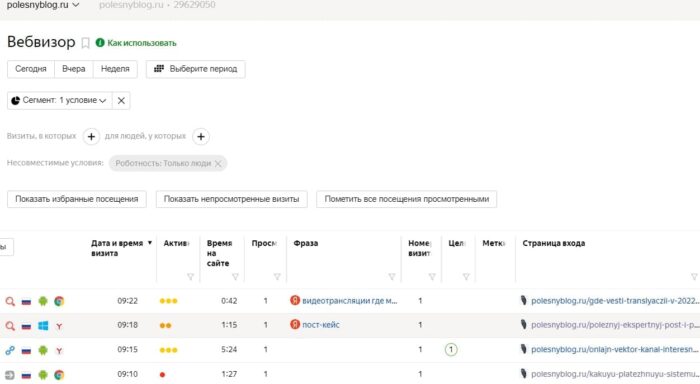Click the Yandex browser icon in 09:18 row
This screenshot has width=700, height=384.
(59, 326)
